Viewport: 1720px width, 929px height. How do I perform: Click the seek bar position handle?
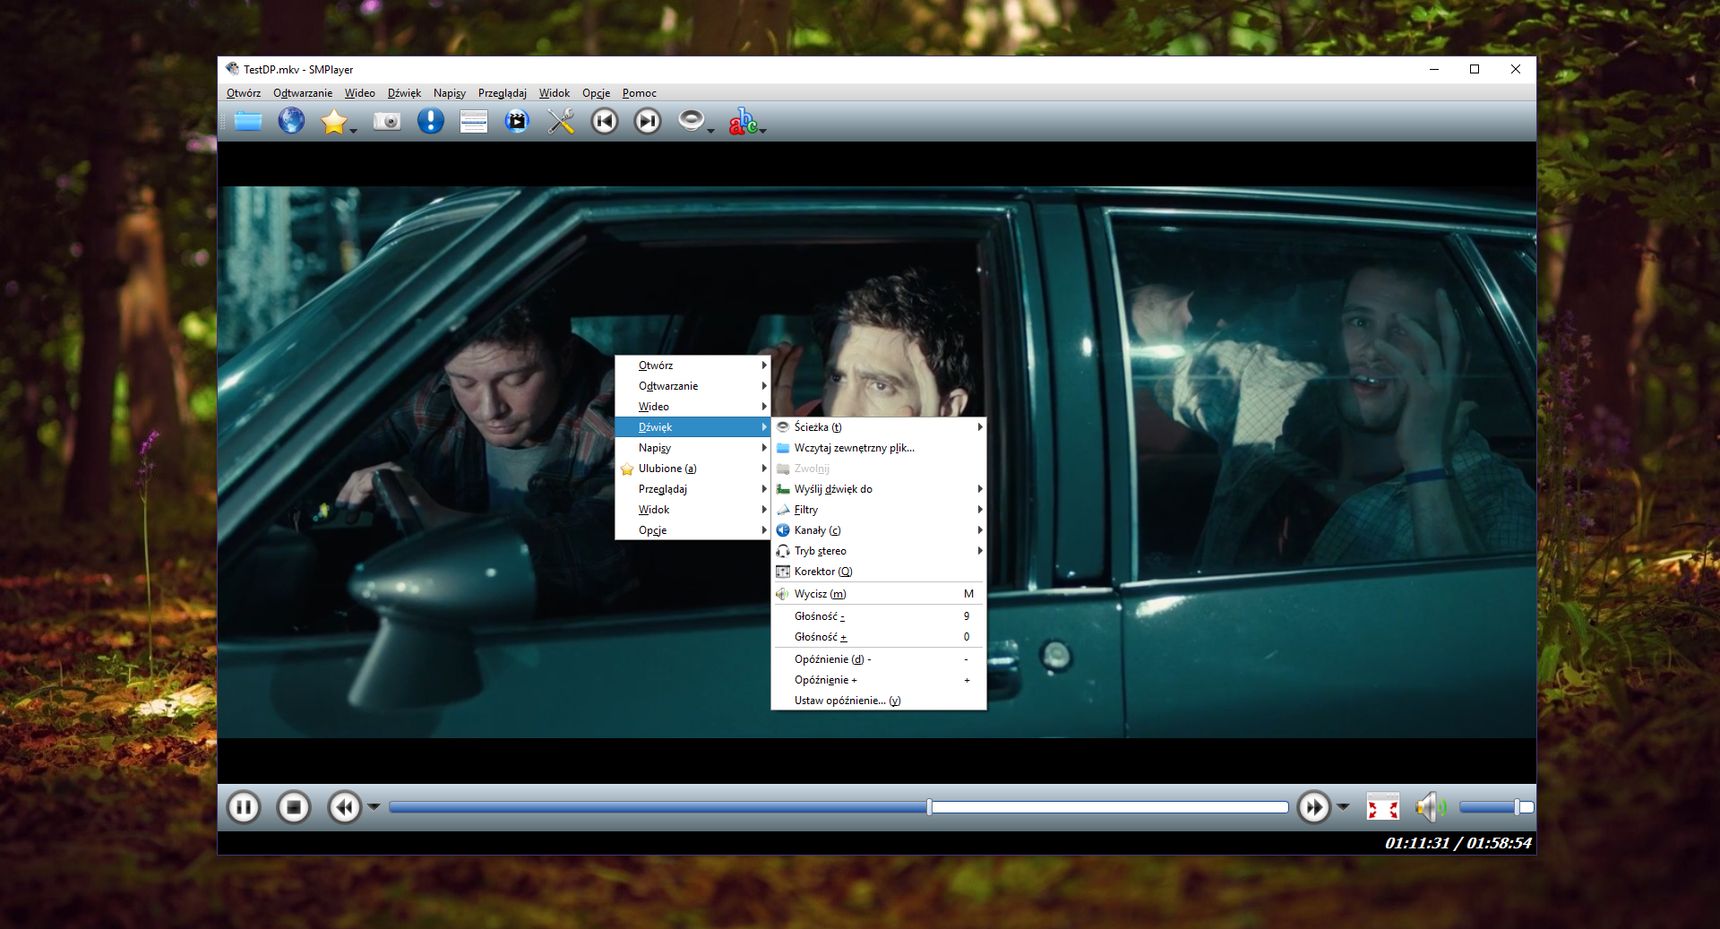tap(929, 807)
